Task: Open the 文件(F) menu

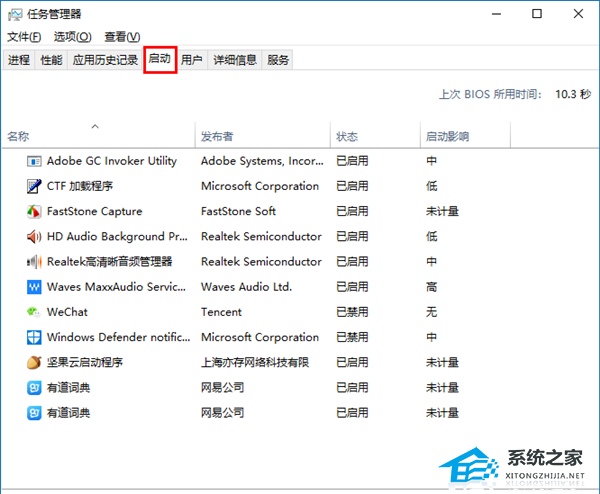Action: click(x=24, y=37)
